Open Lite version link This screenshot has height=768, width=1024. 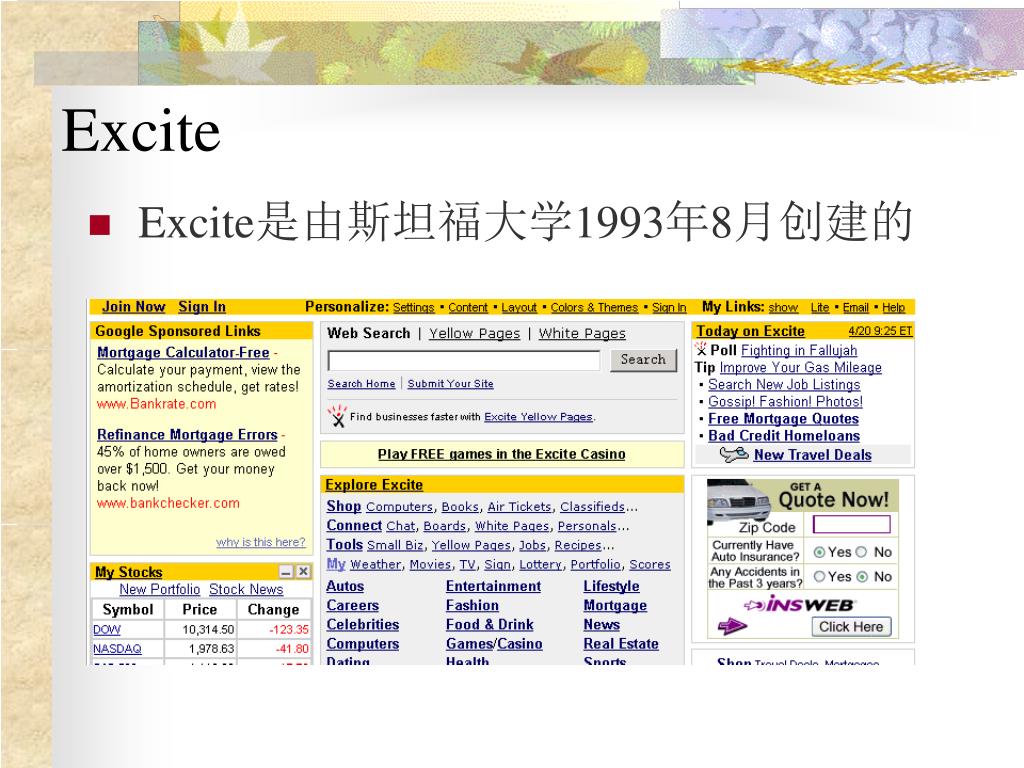pyautogui.click(x=820, y=308)
